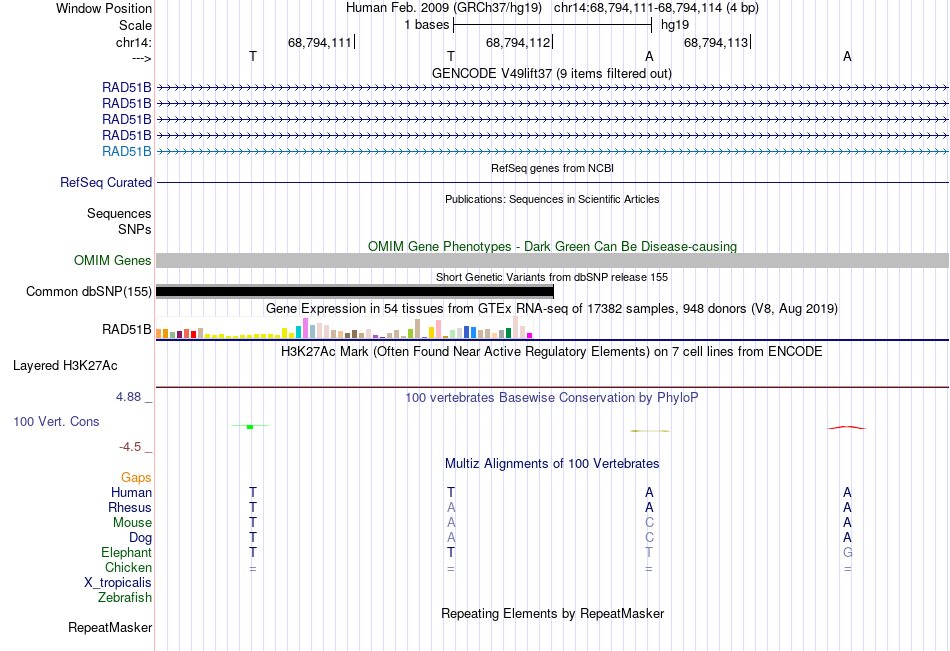950x651 pixels.
Task: Click the ---> strand direction arrow
Action: coord(142,58)
